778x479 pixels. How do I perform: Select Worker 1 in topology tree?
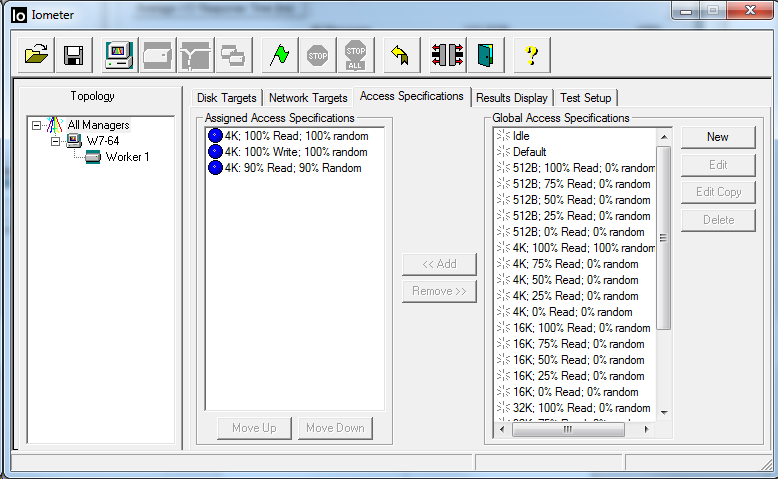(x=127, y=157)
